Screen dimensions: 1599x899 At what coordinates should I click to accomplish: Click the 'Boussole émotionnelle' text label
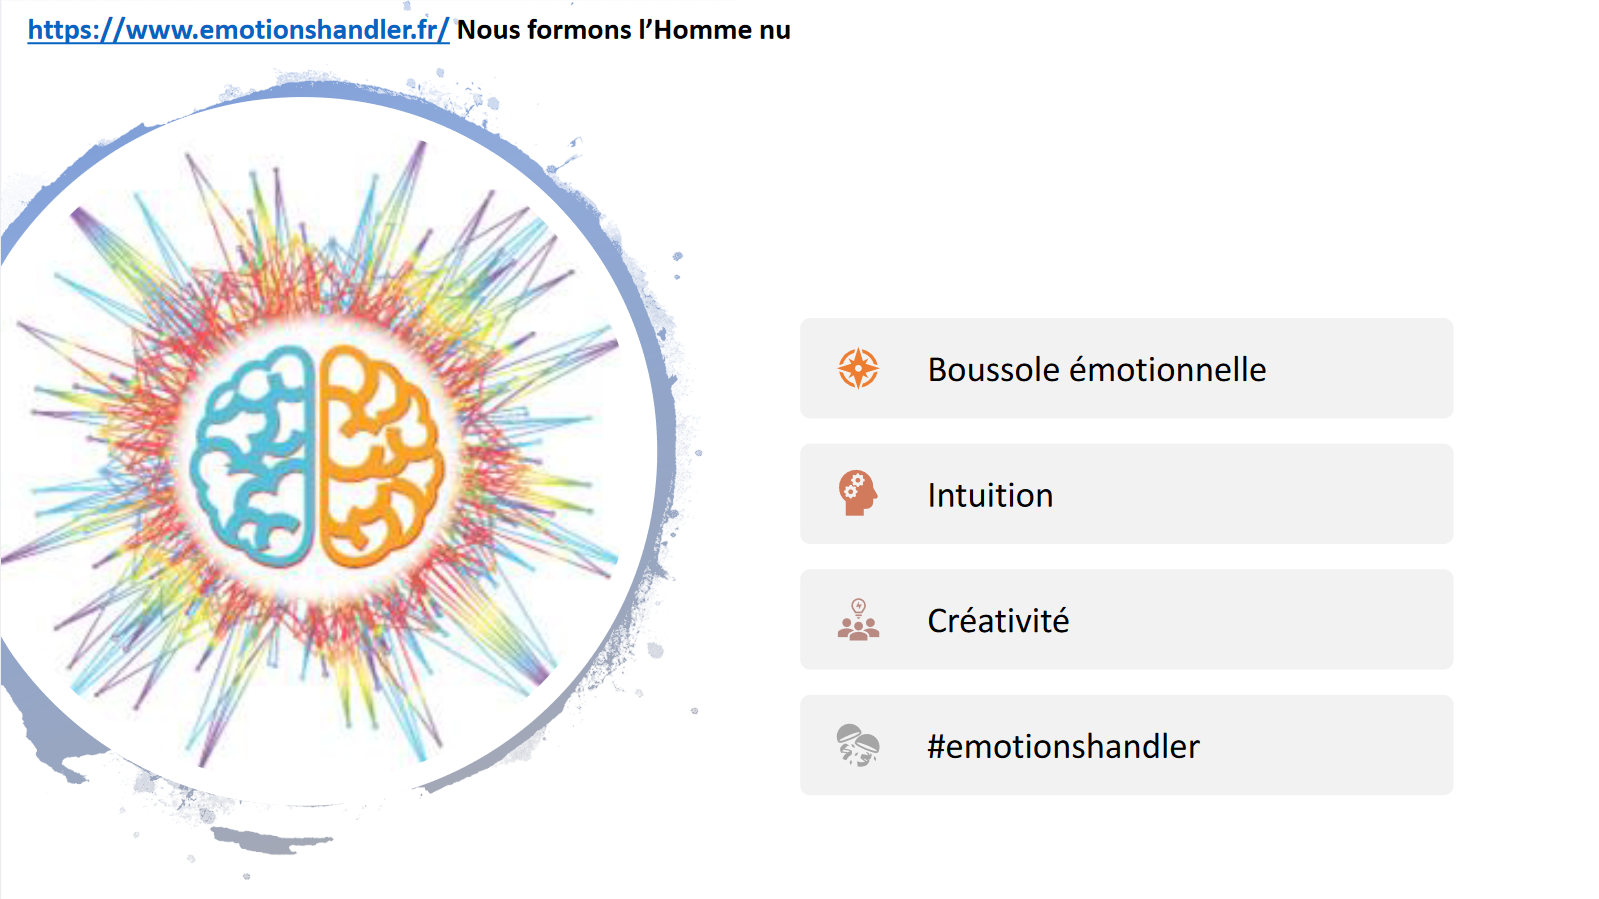click(1096, 370)
